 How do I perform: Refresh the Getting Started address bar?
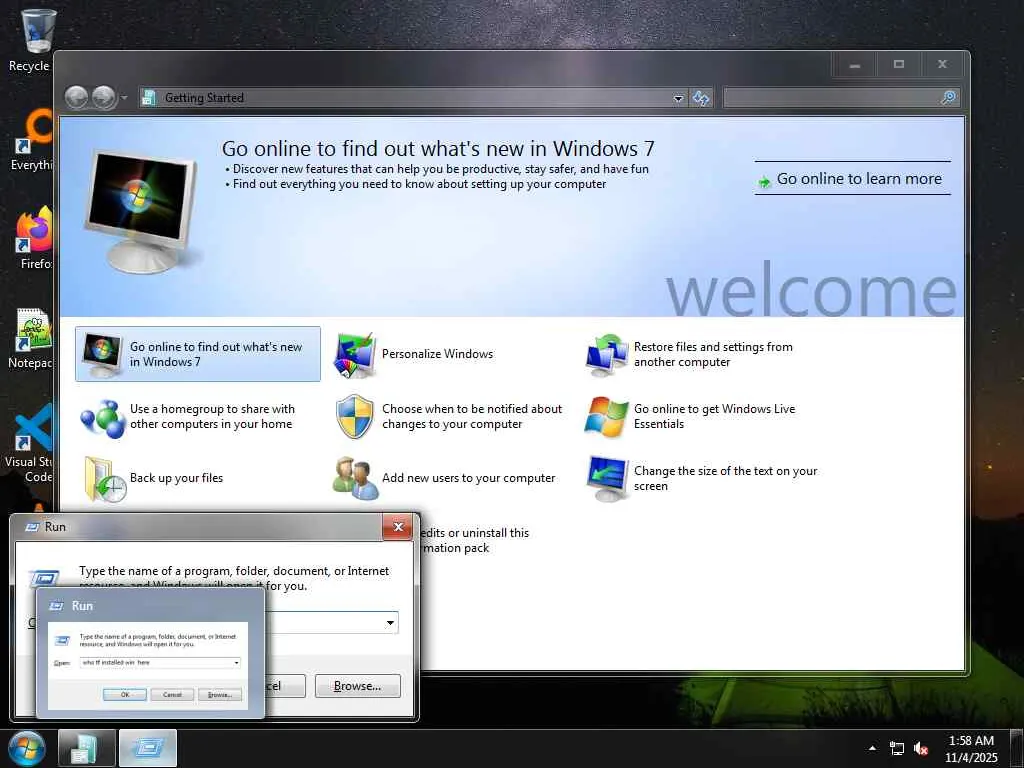click(x=701, y=98)
